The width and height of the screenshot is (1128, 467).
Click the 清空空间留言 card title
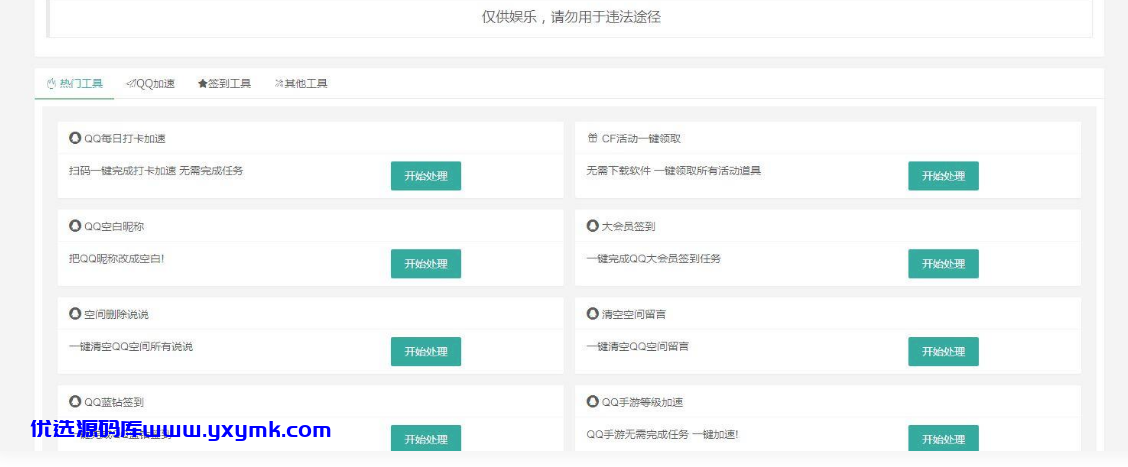point(634,314)
